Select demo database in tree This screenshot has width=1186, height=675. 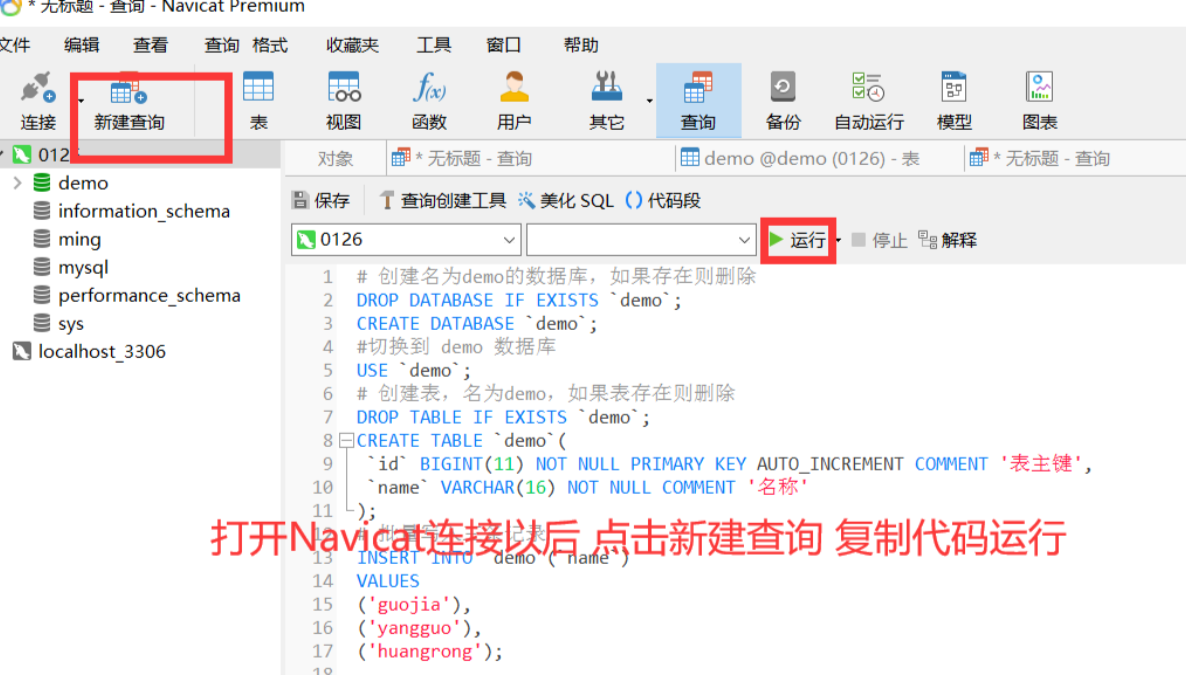(x=83, y=183)
